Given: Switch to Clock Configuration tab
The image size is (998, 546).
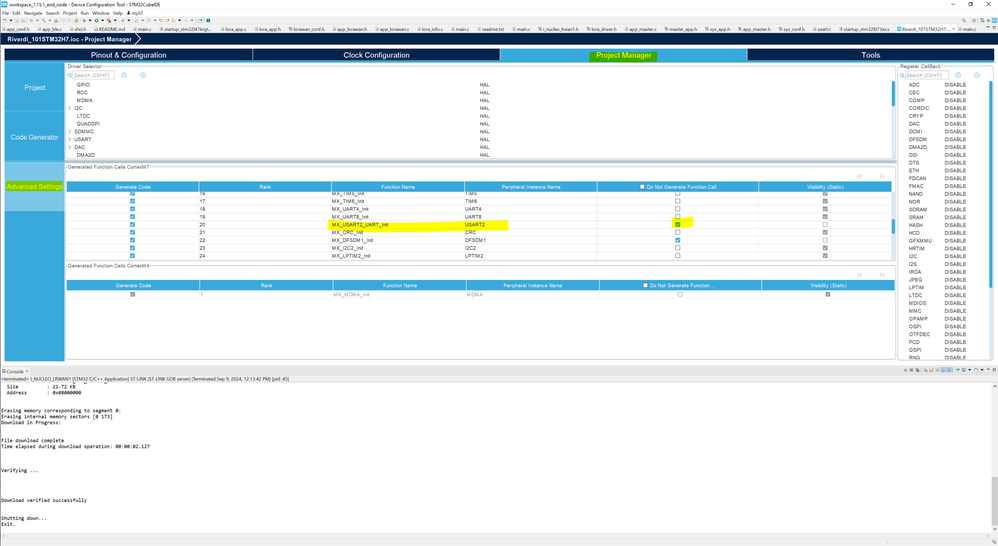Looking at the screenshot, I should pyautogui.click(x=376, y=55).
